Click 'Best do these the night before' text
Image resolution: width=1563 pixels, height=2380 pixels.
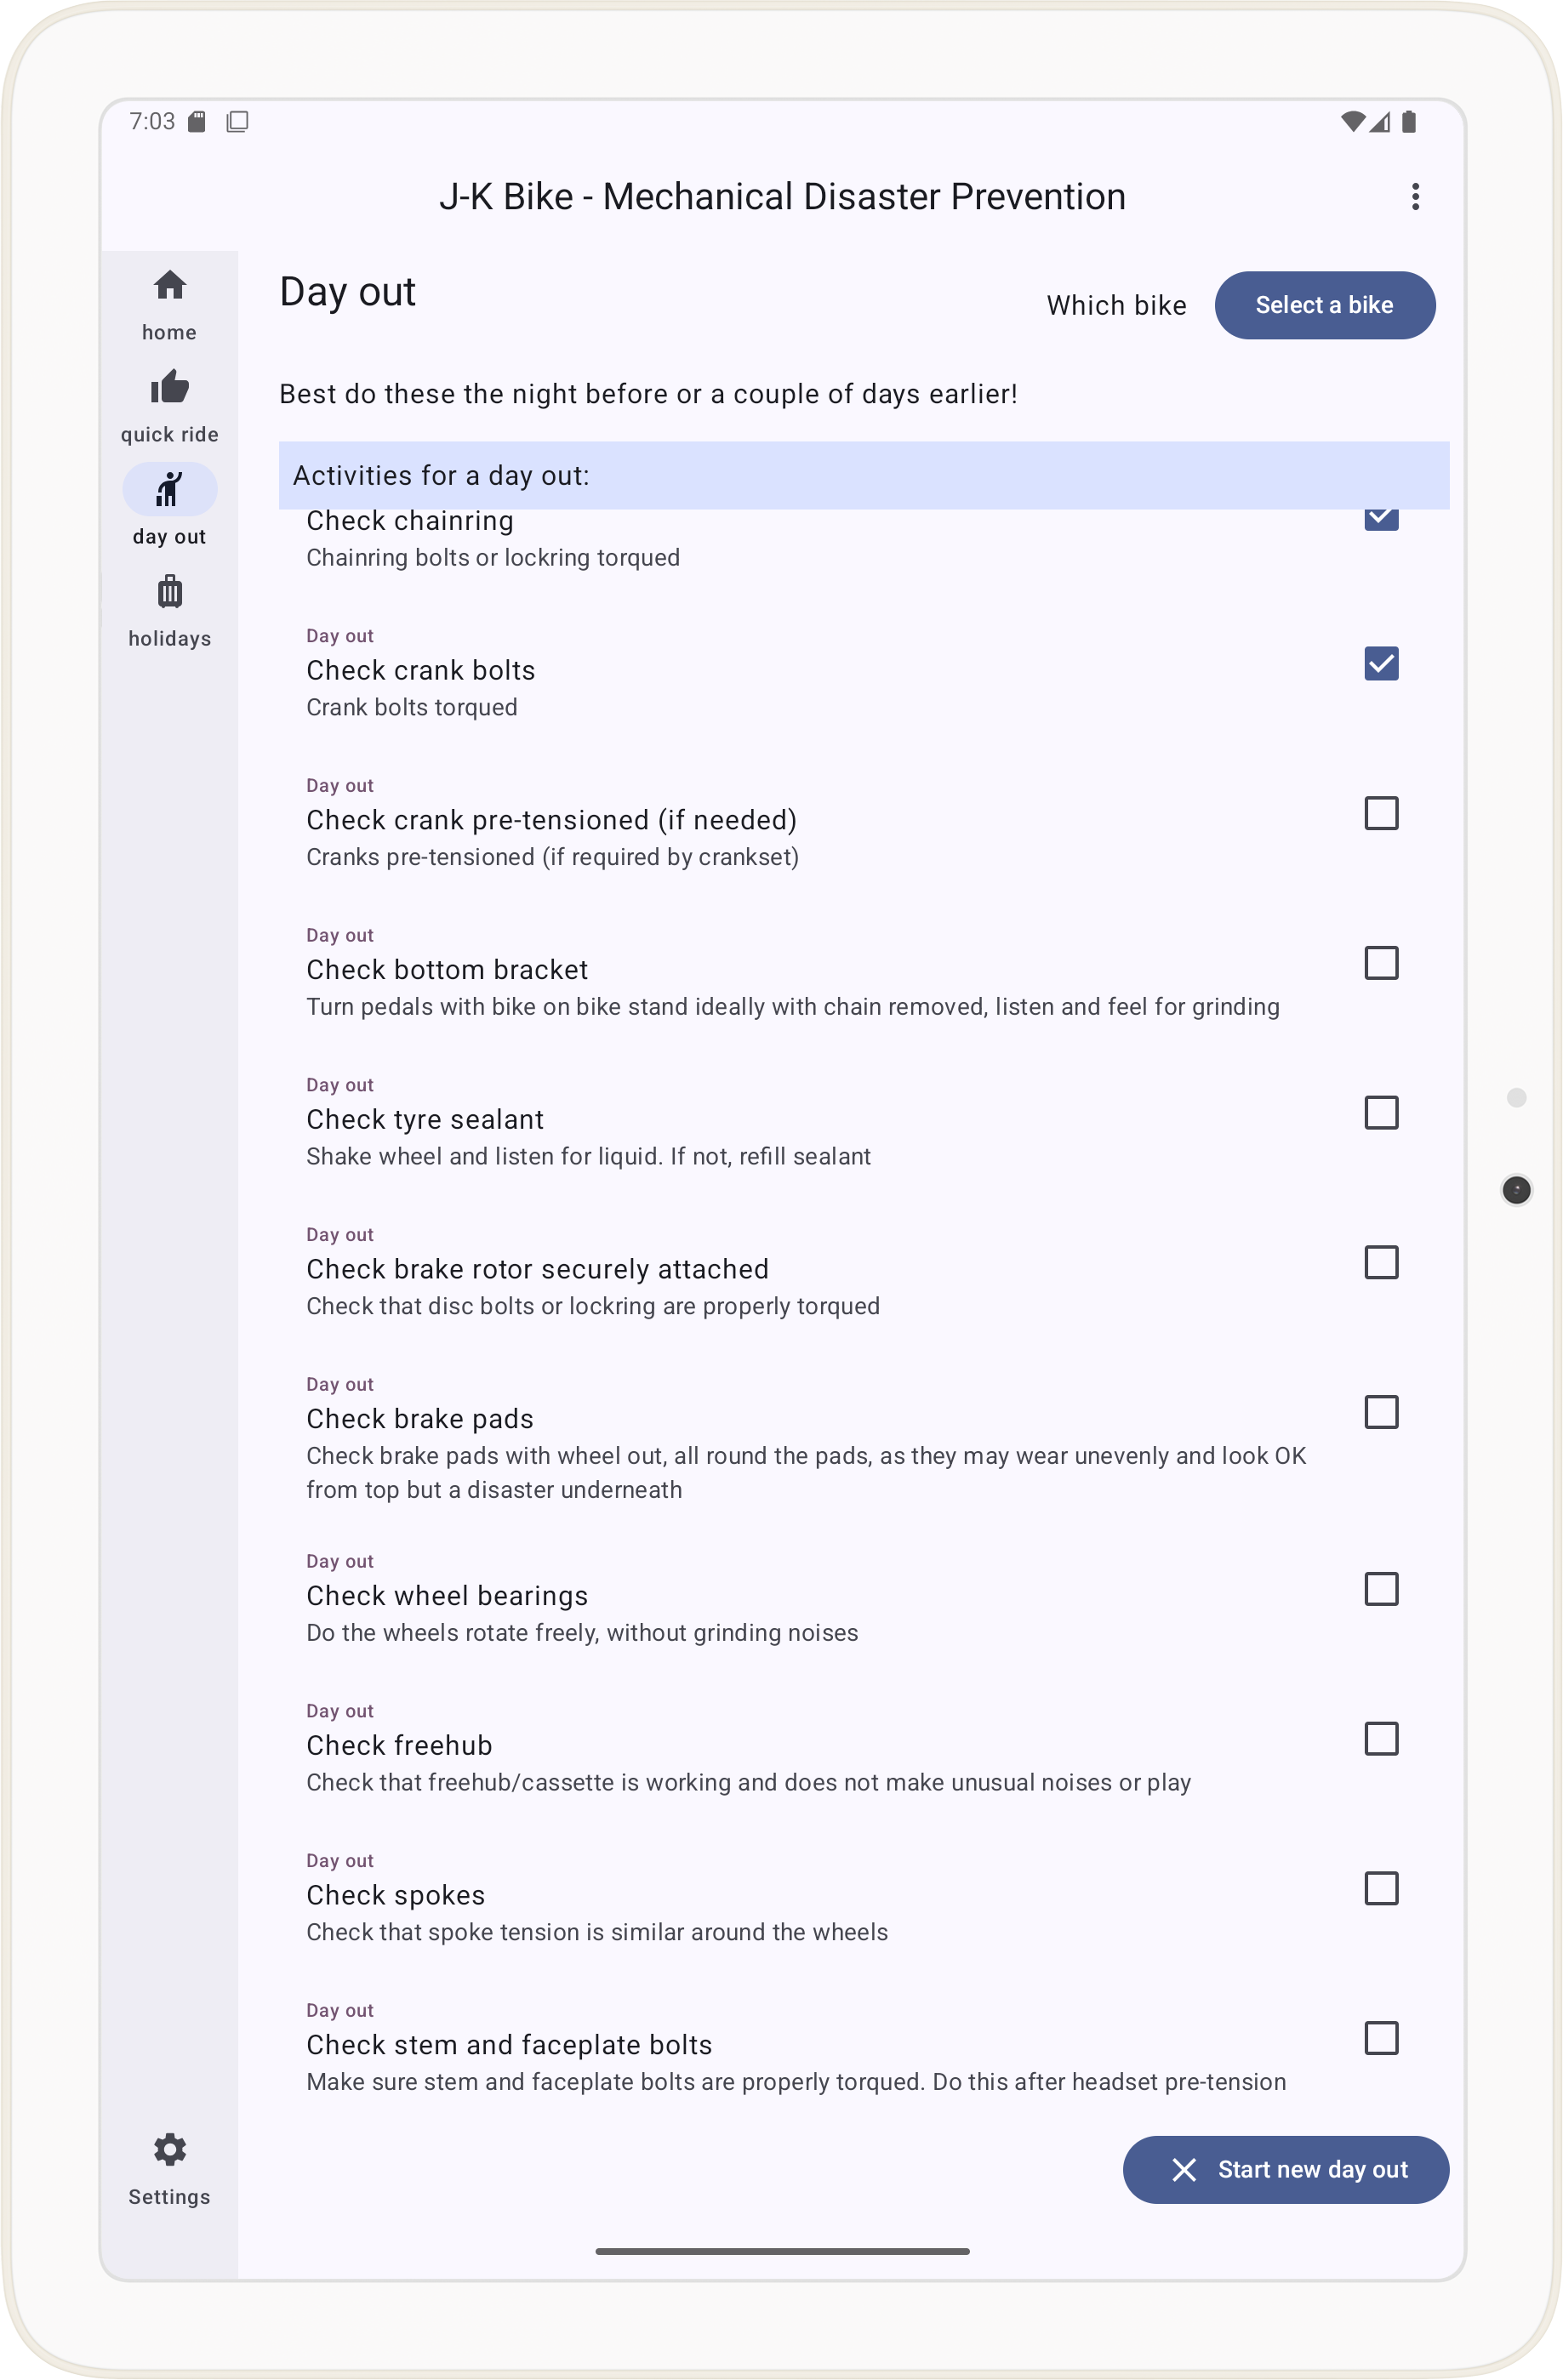point(648,394)
